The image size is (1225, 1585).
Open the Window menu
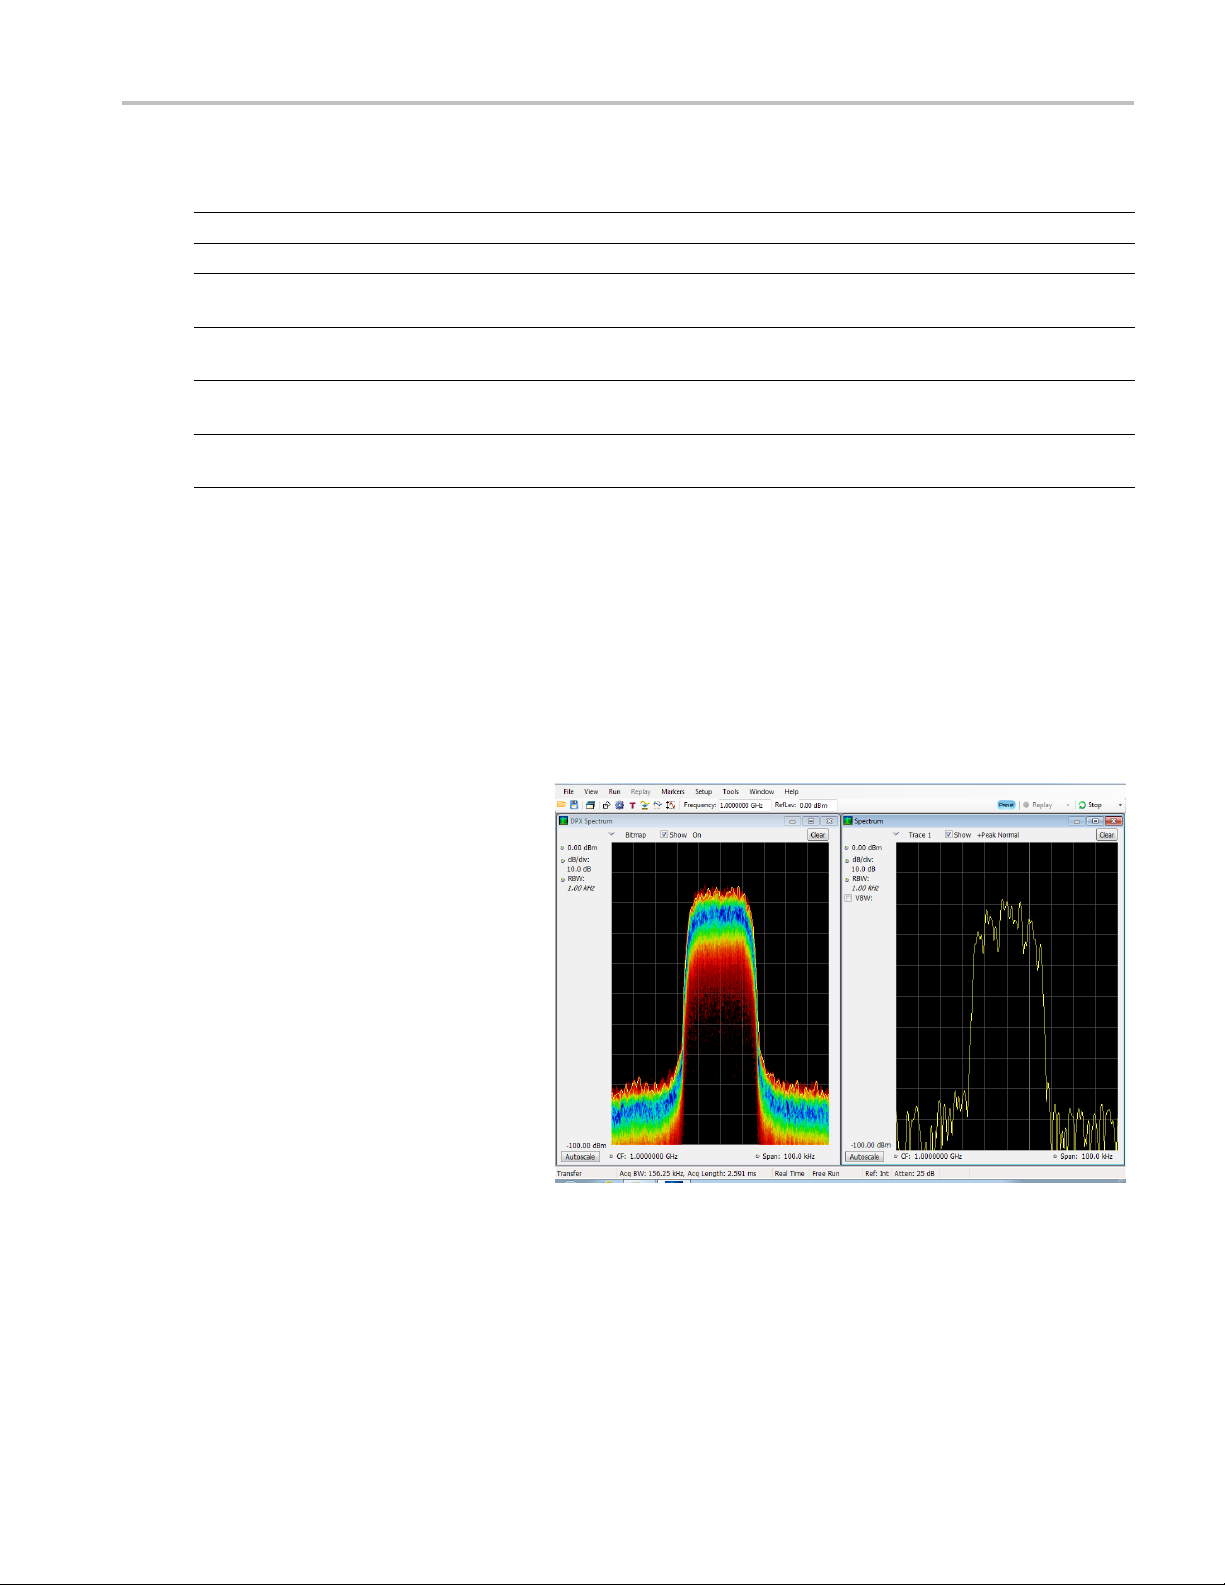point(762,792)
